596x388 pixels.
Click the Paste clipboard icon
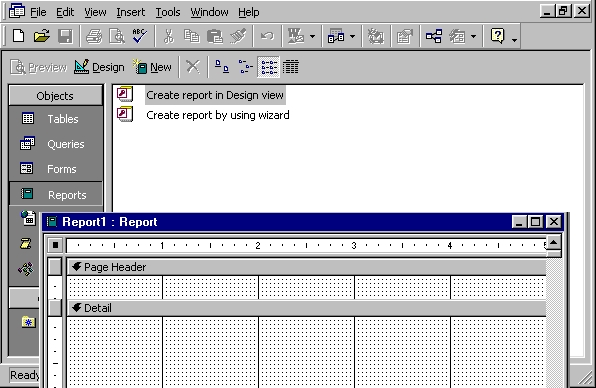click(215, 36)
